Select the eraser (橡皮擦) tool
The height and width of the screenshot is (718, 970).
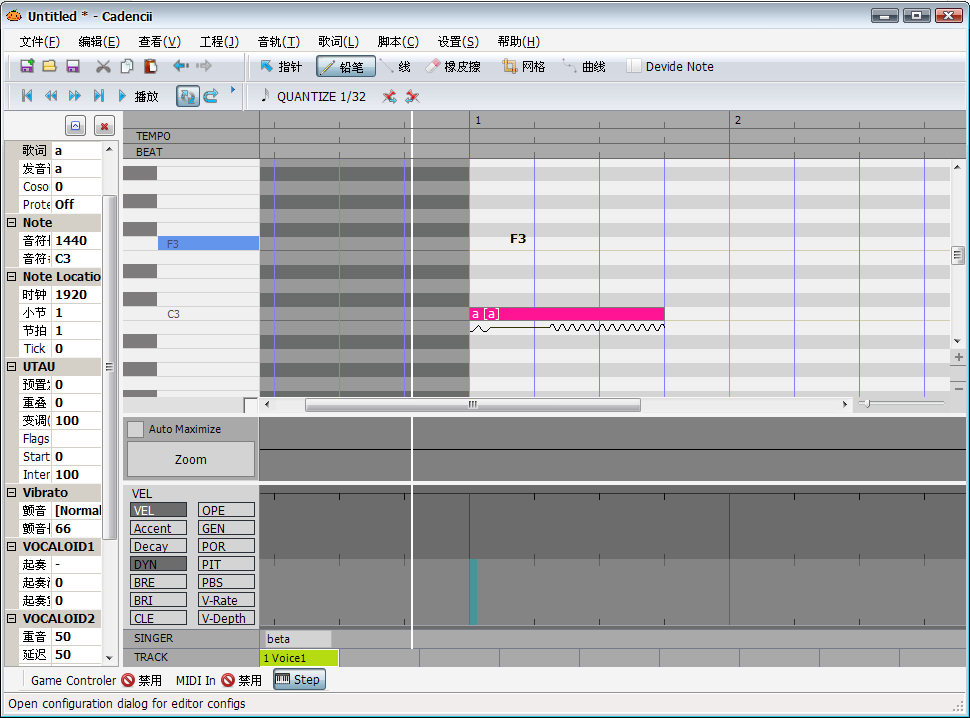click(x=453, y=67)
